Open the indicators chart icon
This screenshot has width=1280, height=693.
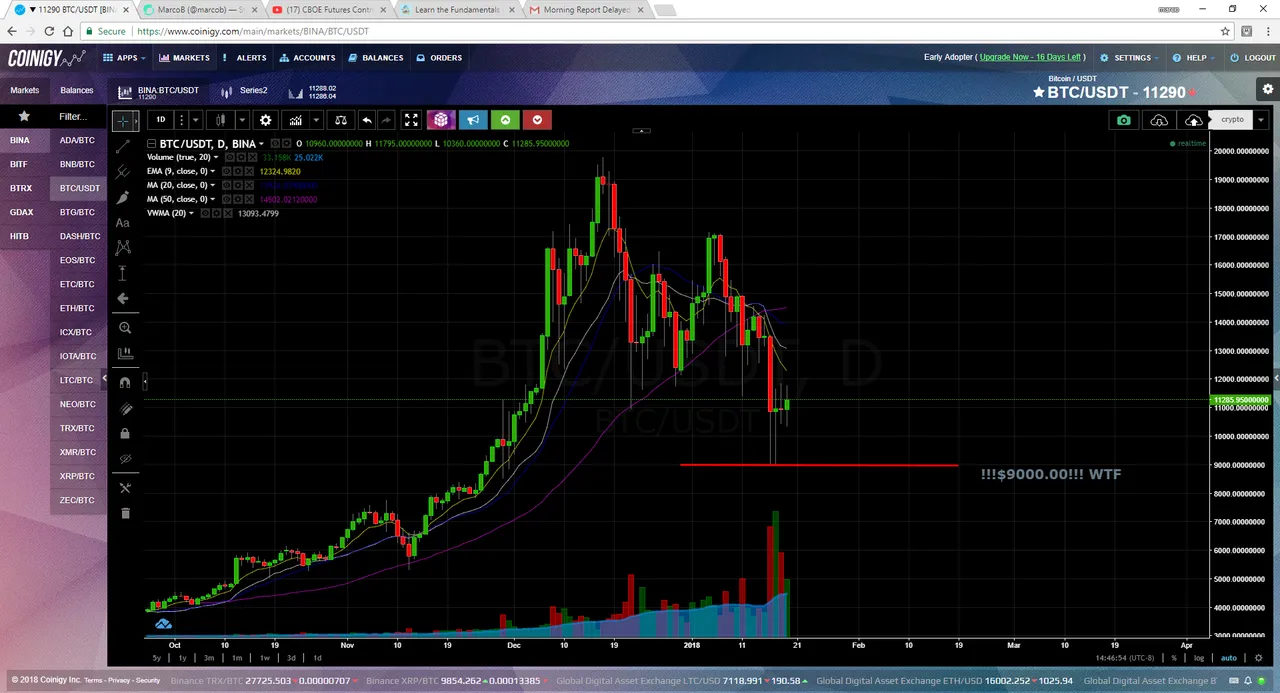click(296, 120)
